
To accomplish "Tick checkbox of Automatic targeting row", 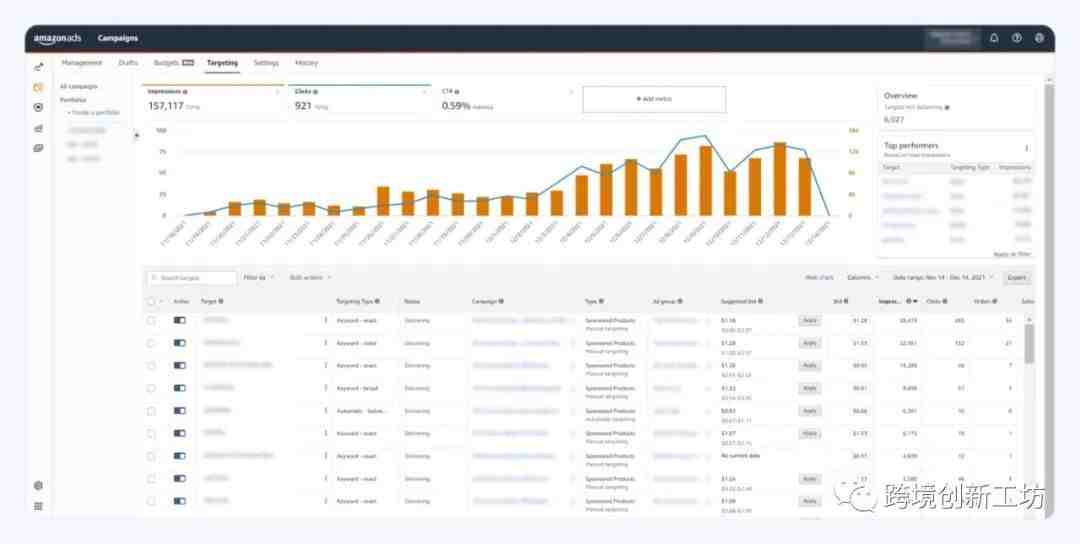I will click(x=151, y=411).
